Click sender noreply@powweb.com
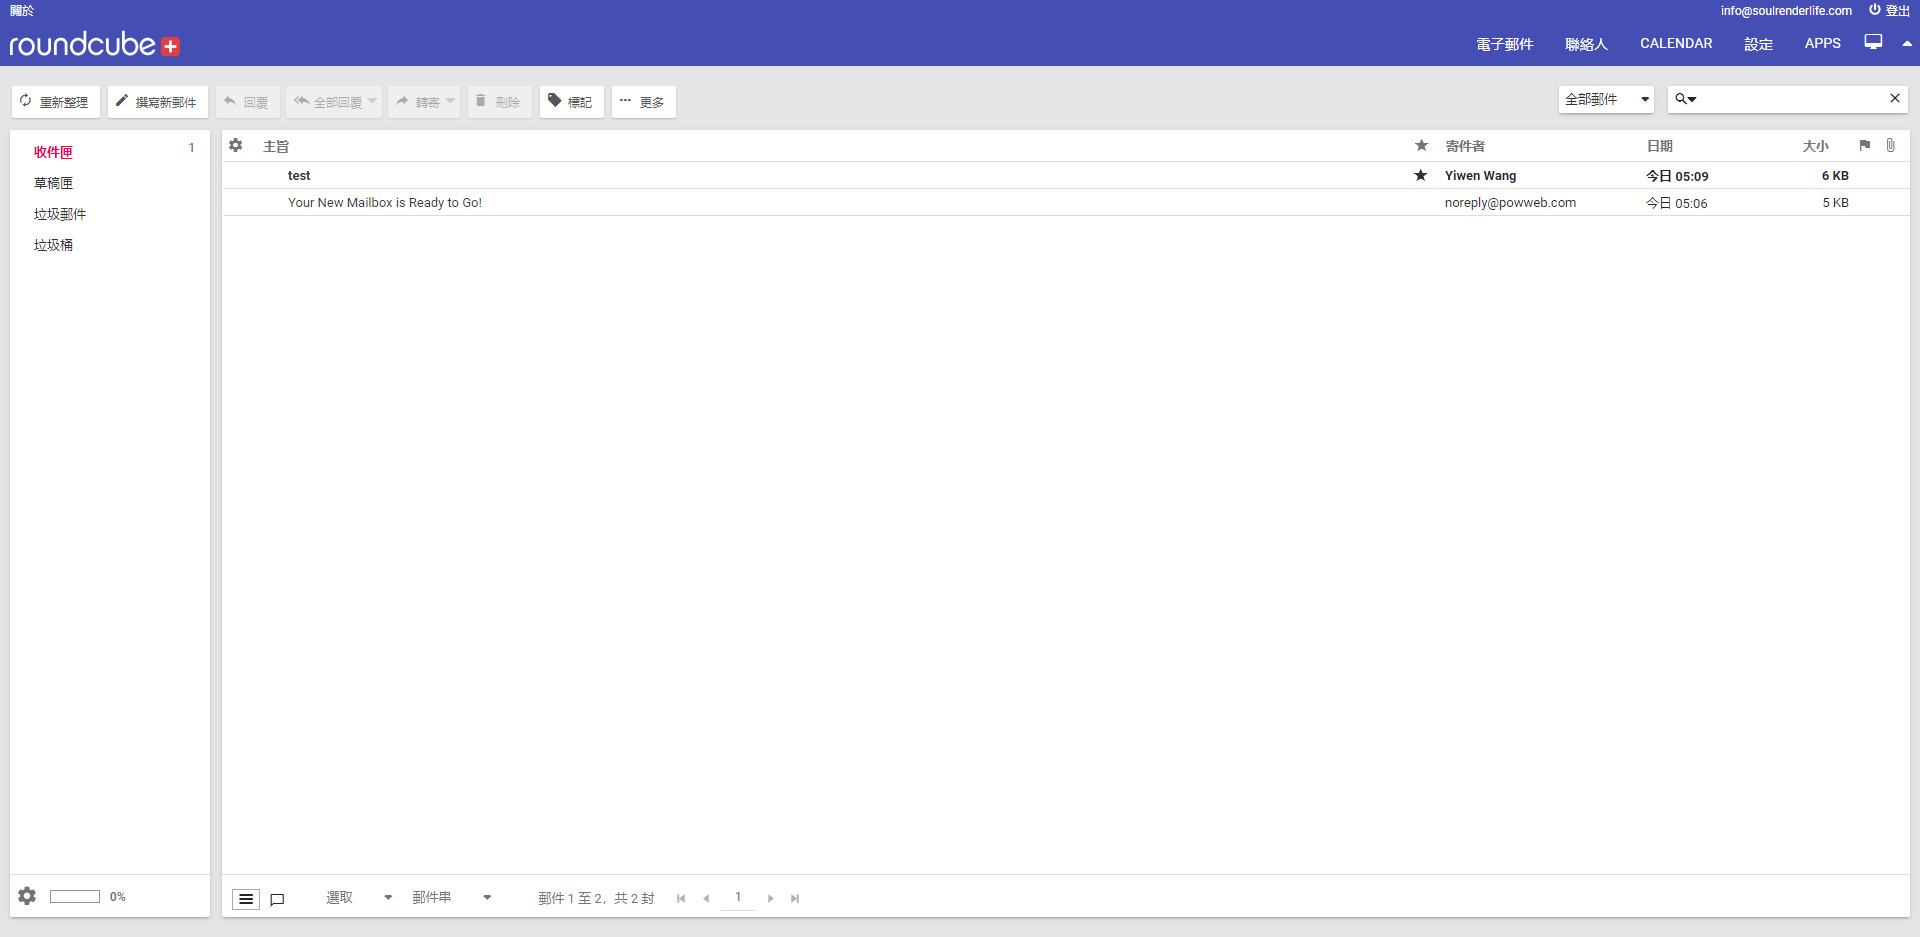The width and height of the screenshot is (1920, 937). 1510,203
